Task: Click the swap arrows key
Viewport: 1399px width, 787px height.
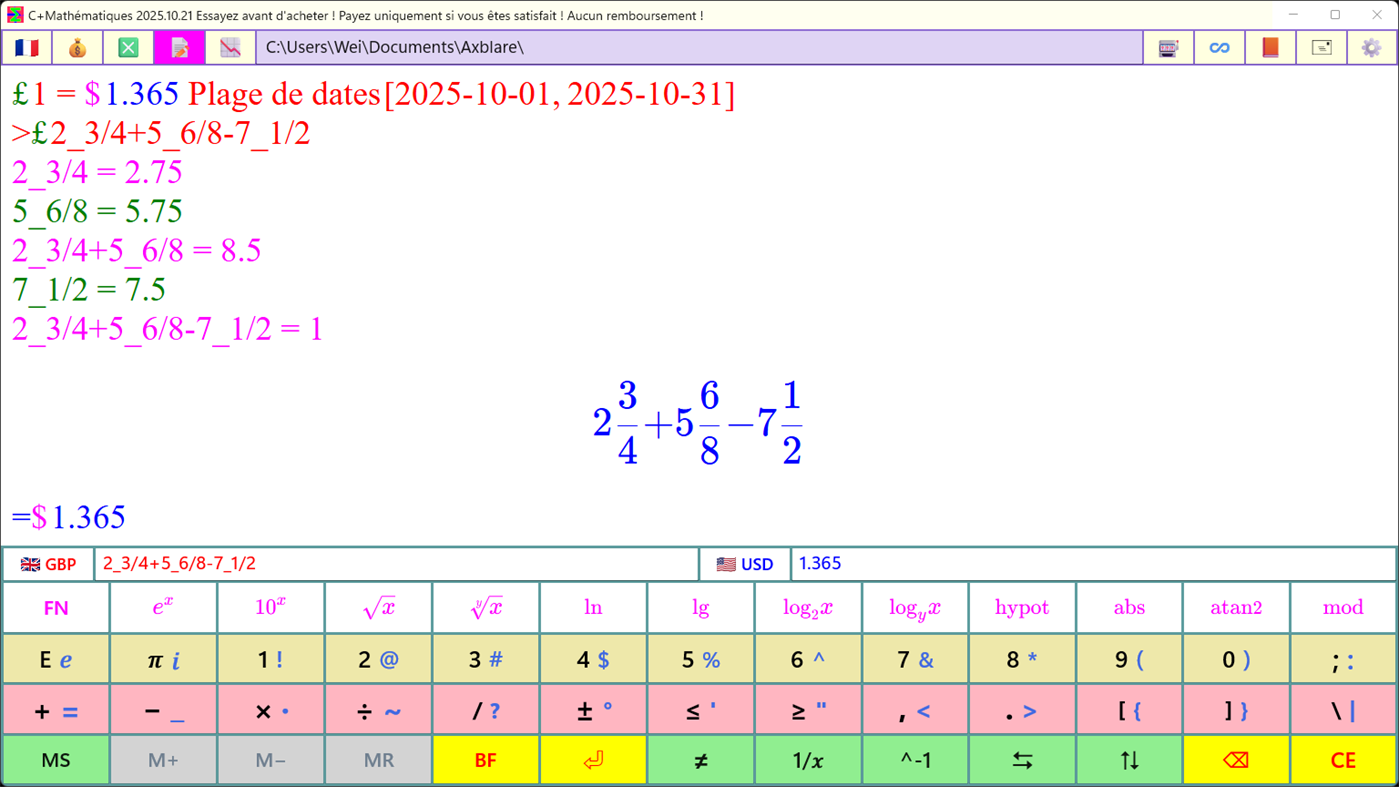Action: pyautogui.click(x=1022, y=759)
